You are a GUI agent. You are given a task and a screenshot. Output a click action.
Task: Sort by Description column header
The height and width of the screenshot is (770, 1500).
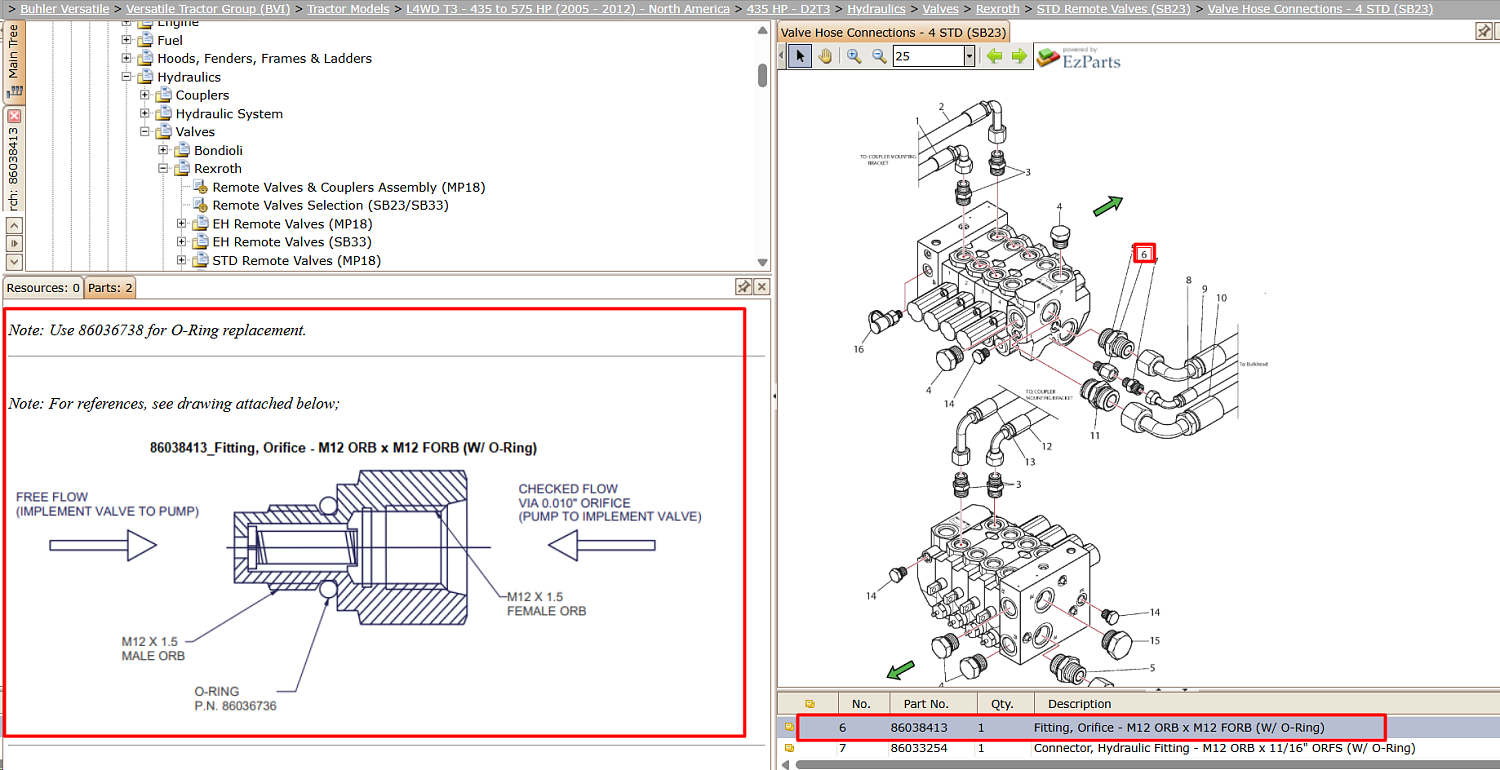pyautogui.click(x=1079, y=703)
